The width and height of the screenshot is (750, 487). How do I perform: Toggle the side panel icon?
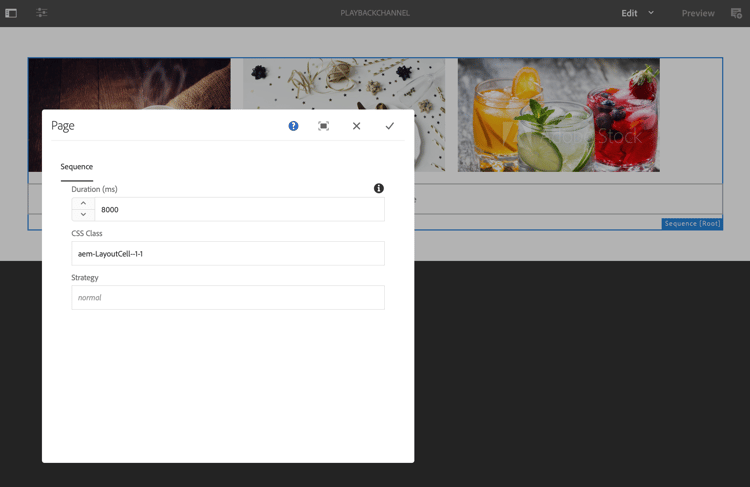11,13
